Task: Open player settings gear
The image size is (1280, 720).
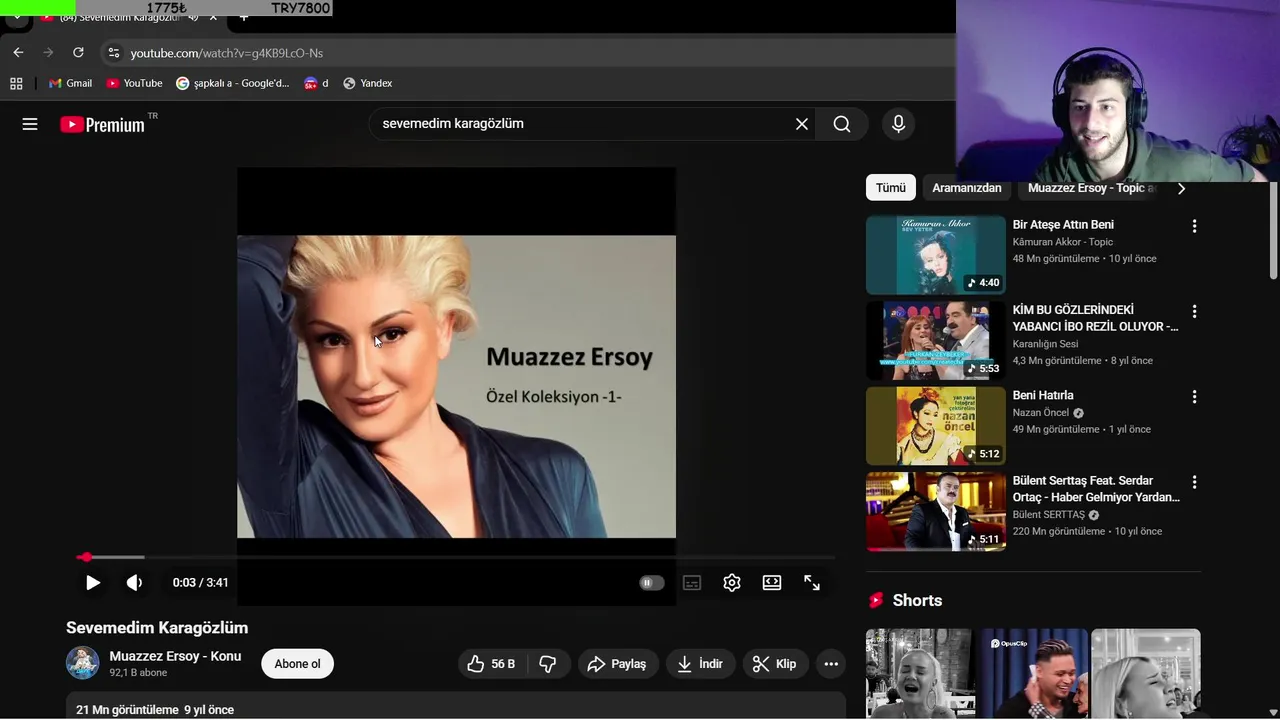Action: 732,582
